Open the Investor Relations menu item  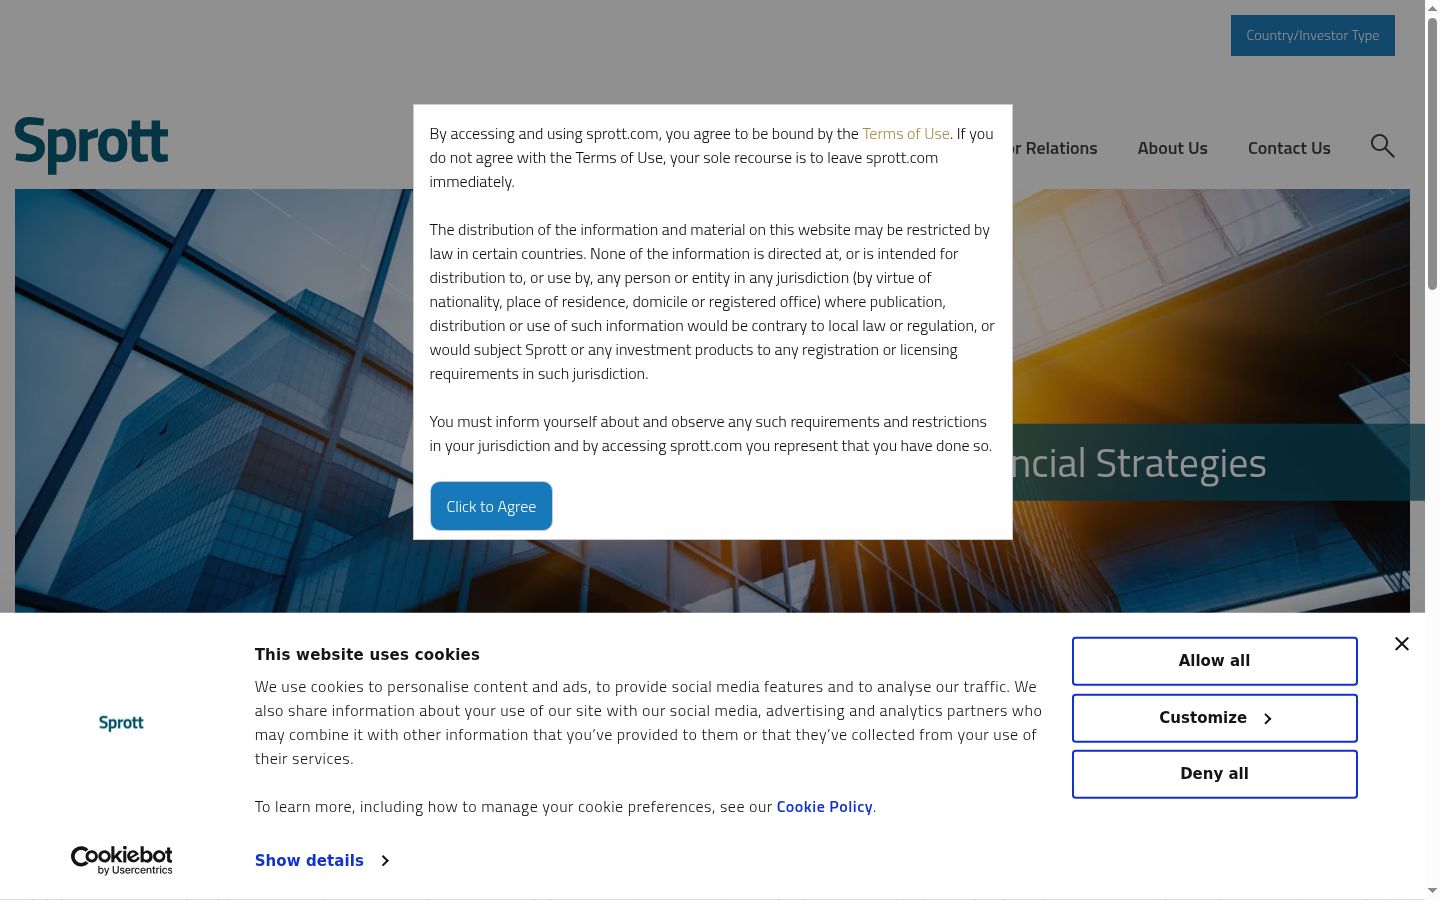pos(1055,148)
